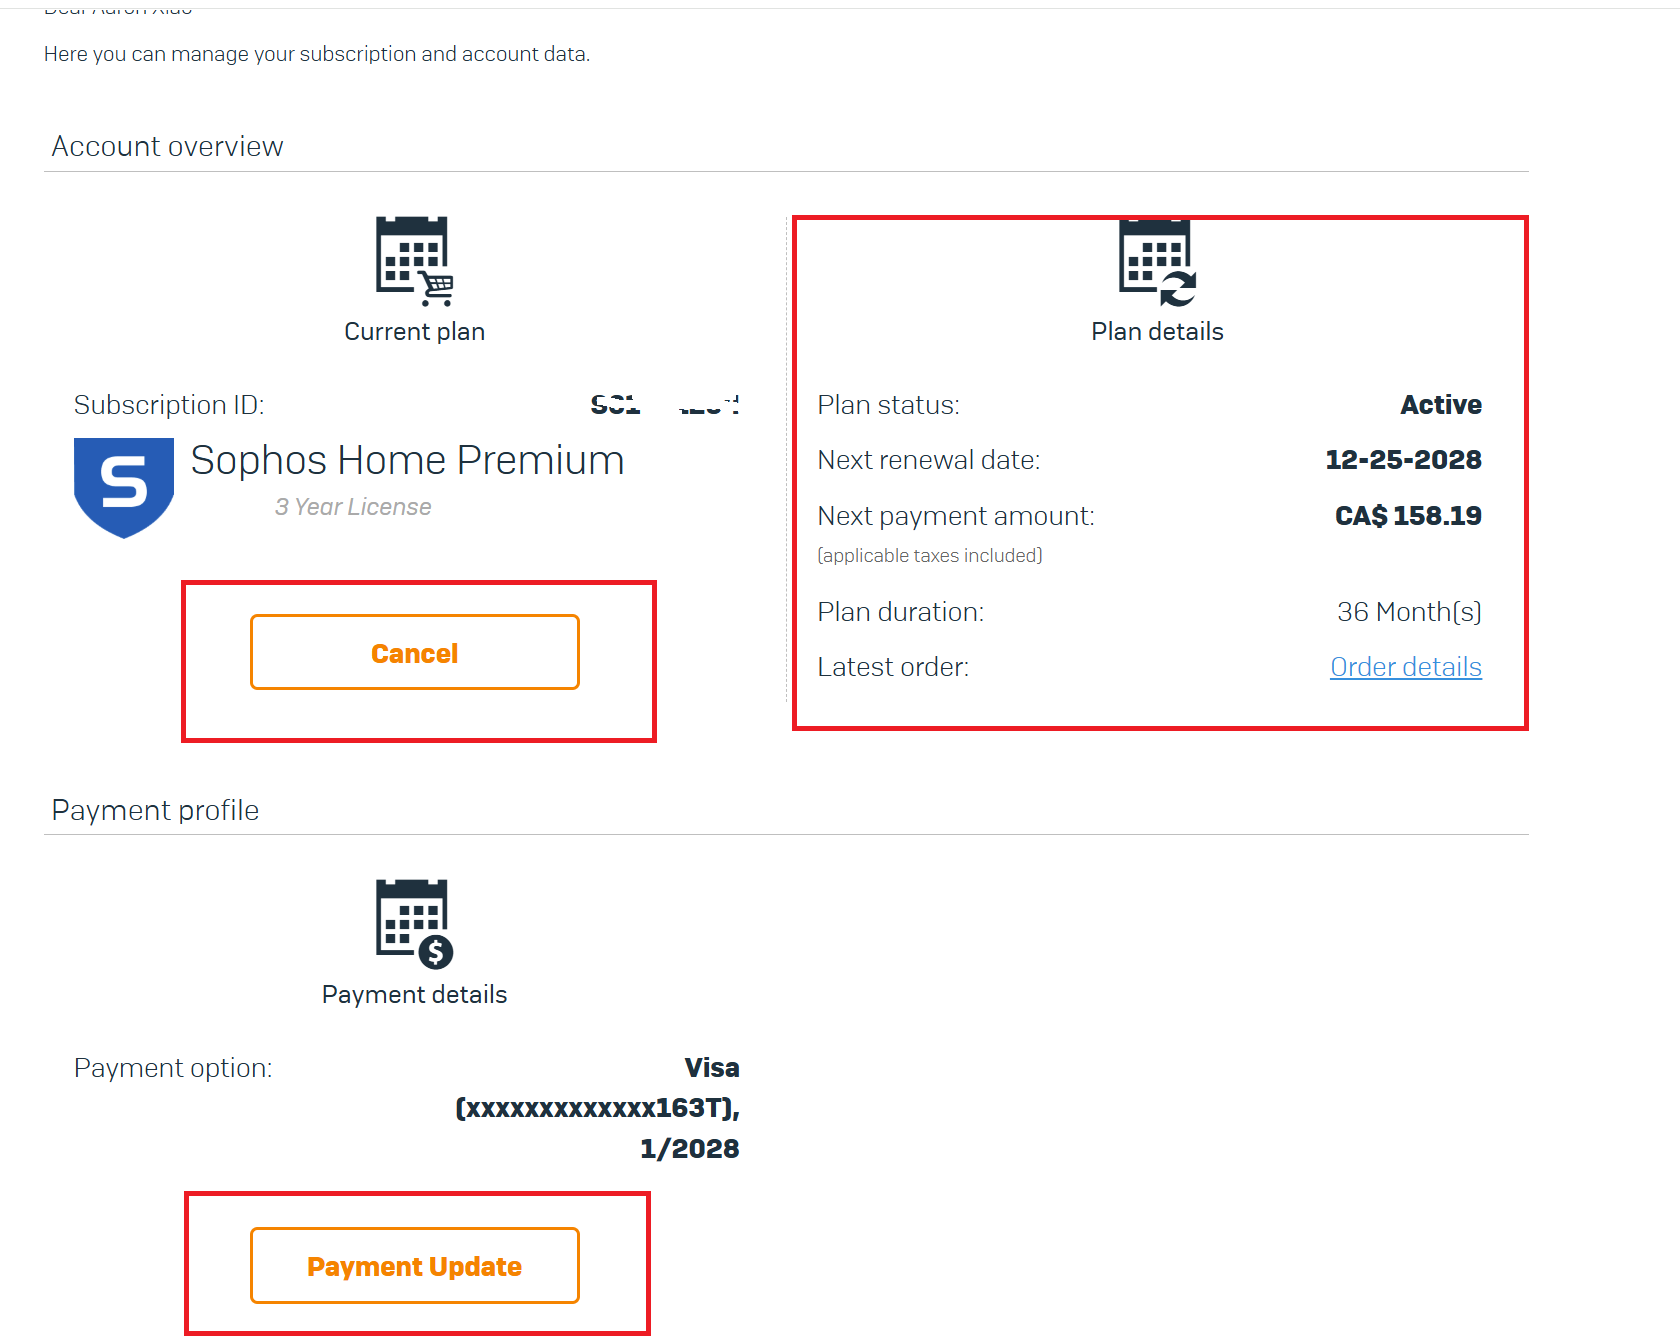Click the Current plan calendar cart icon

click(x=414, y=261)
